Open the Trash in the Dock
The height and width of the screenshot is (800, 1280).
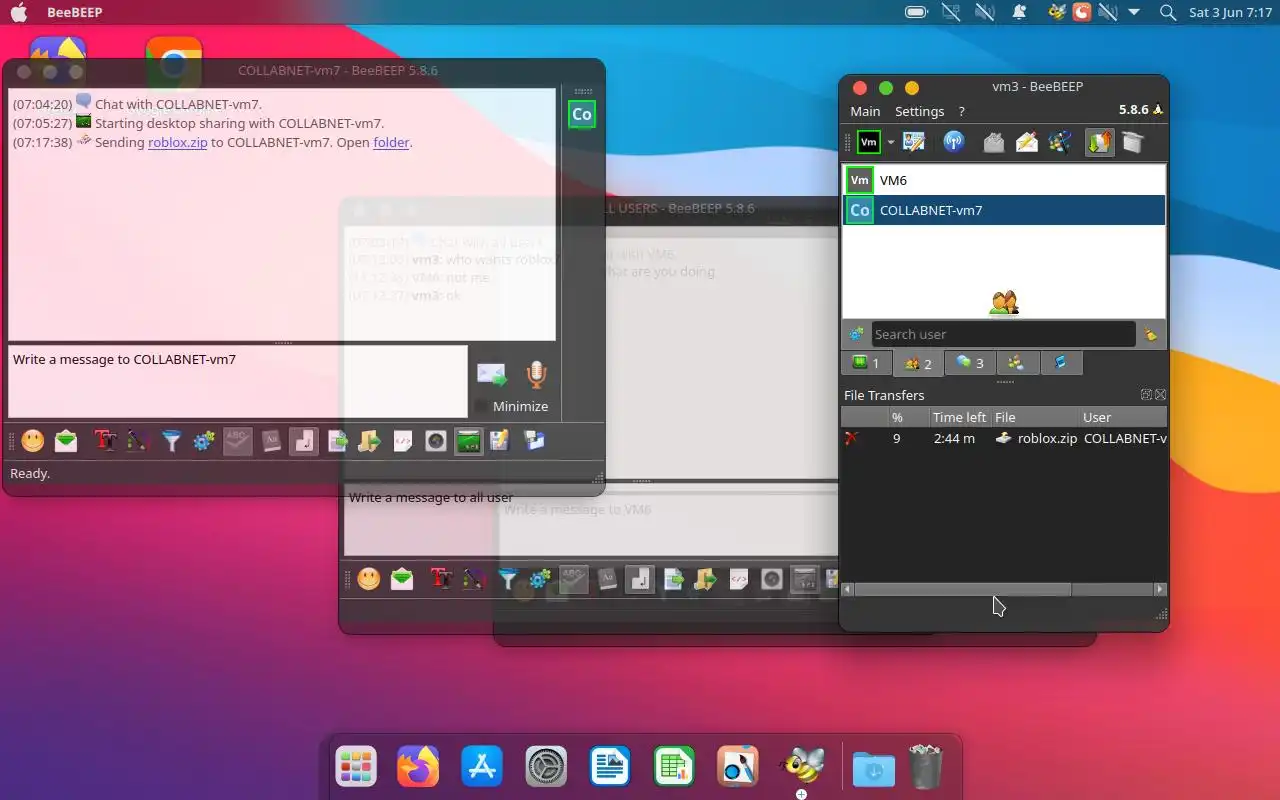[x=926, y=767]
